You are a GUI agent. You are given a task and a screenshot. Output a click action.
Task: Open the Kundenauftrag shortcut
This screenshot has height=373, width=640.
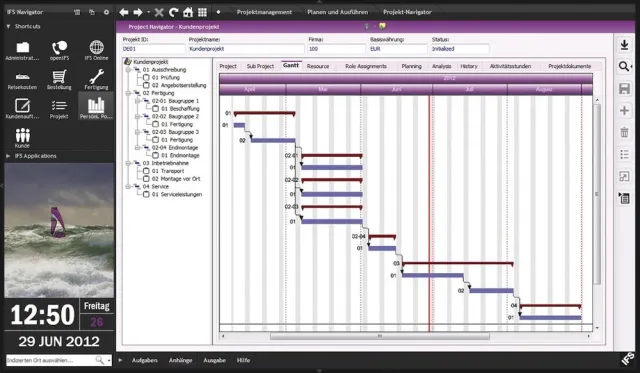pyautogui.click(x=22, y=109)
